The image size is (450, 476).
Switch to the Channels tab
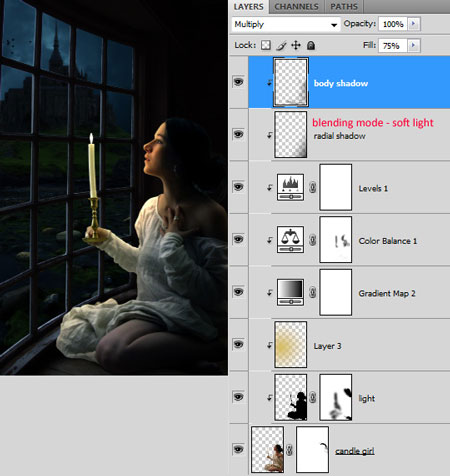pyautogui.click(x=296, y=7)
